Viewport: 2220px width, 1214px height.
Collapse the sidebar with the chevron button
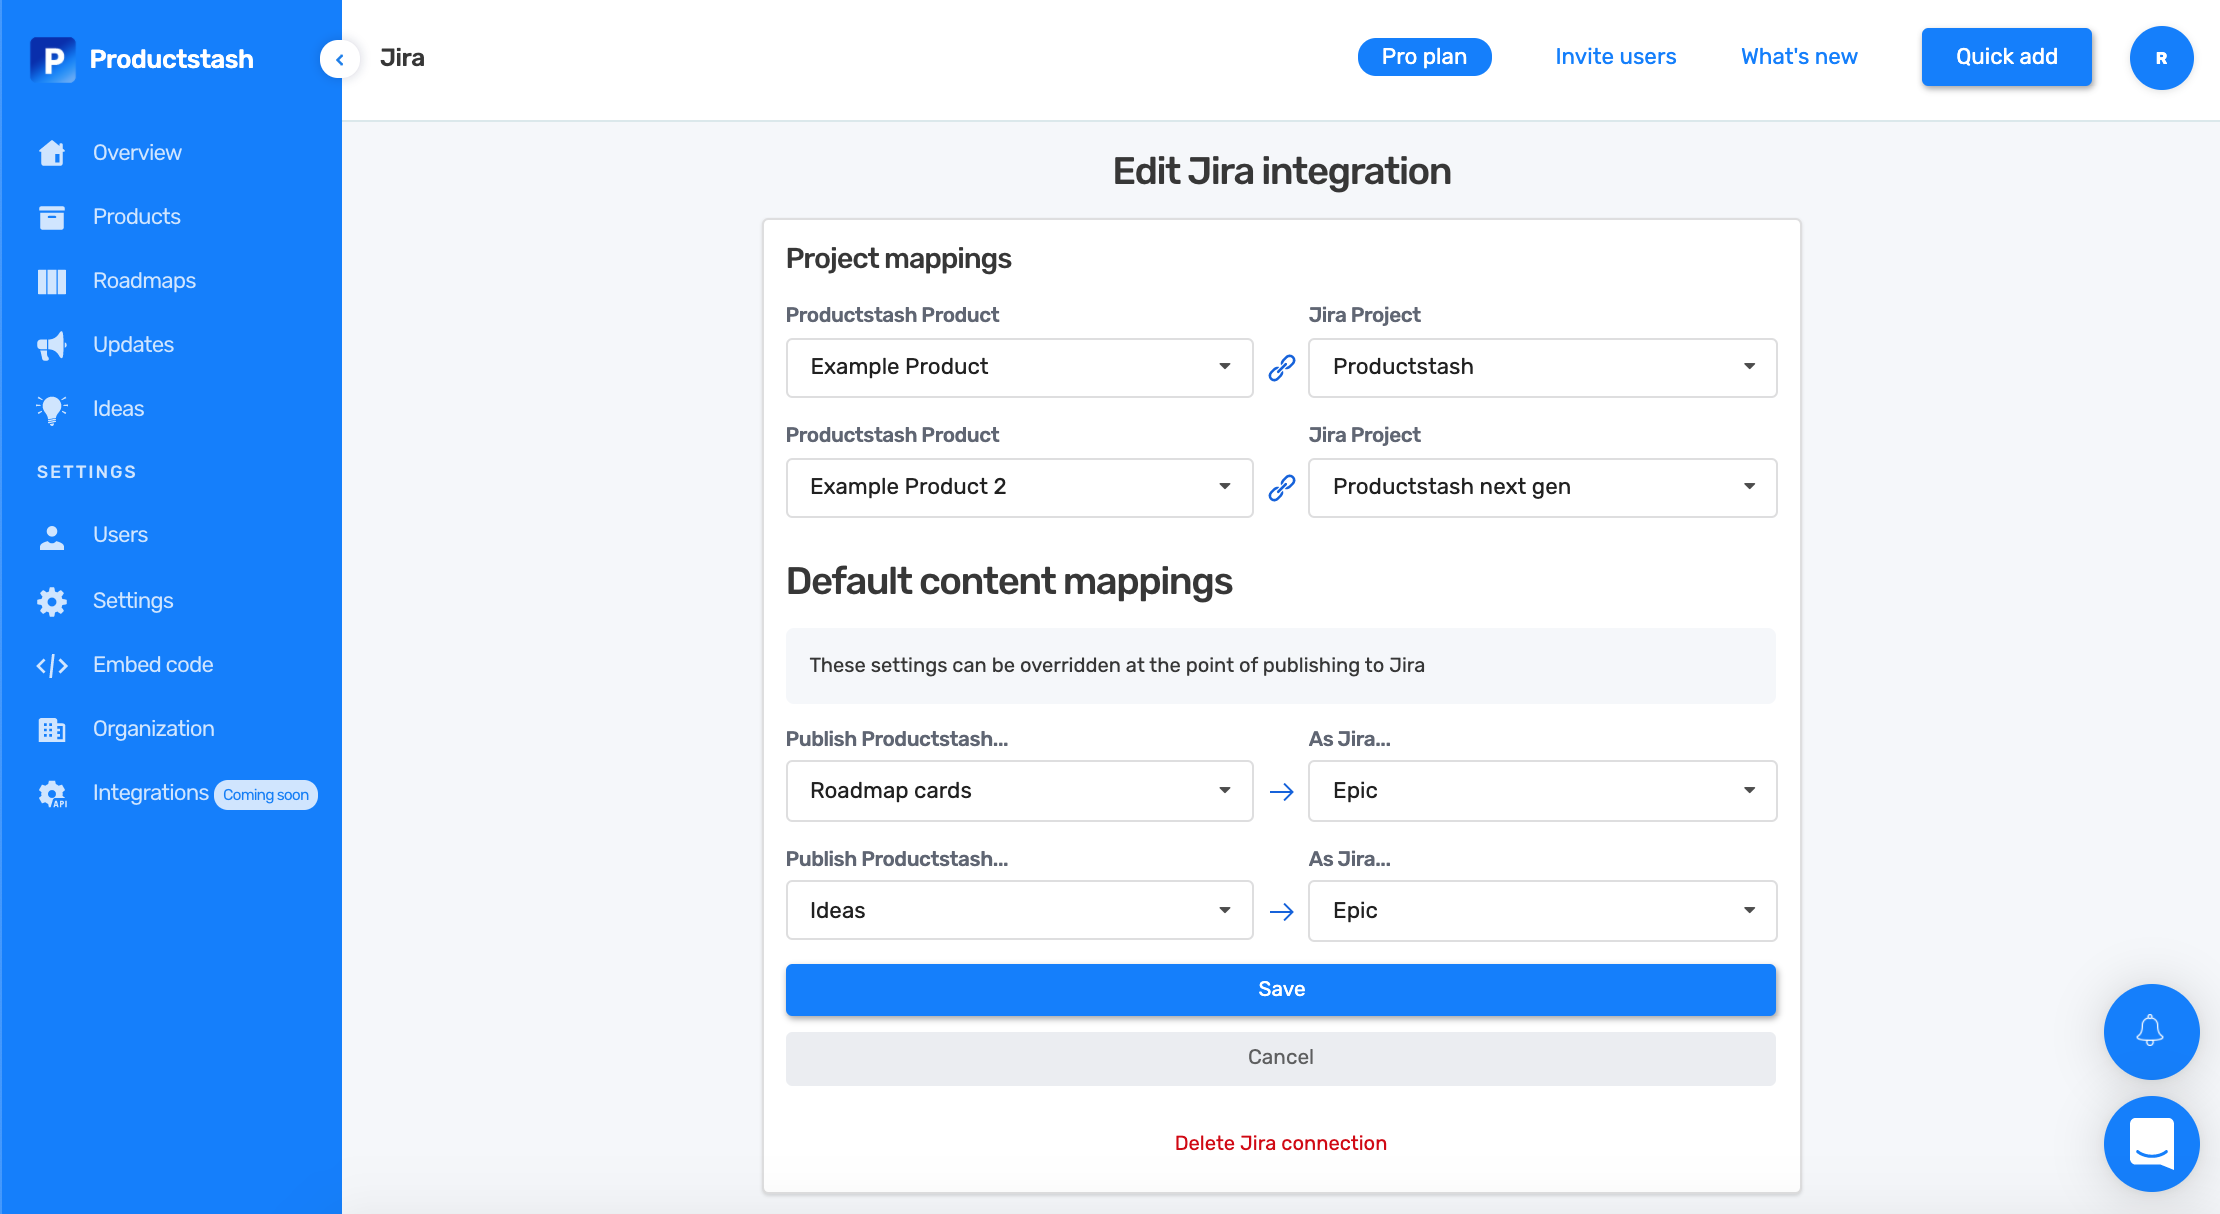pos(340,59)
